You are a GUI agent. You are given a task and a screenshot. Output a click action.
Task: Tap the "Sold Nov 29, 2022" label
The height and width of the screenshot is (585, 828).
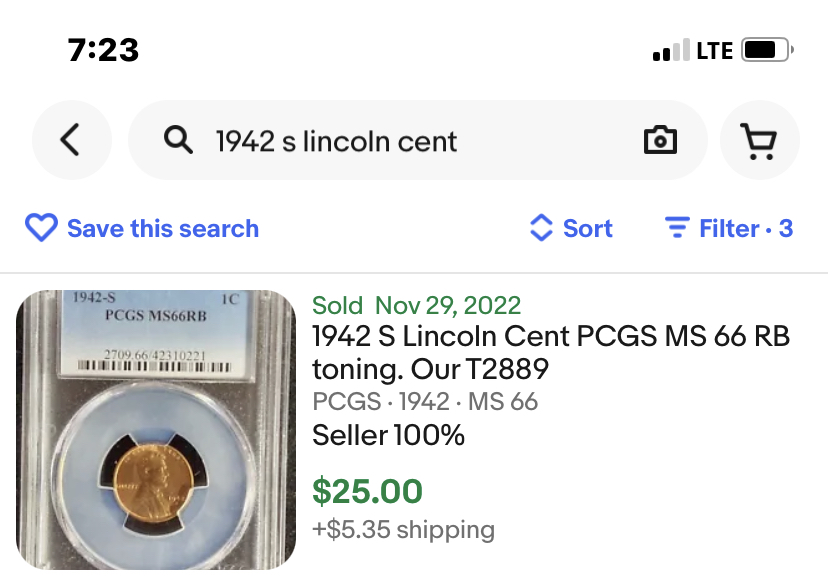416,305
